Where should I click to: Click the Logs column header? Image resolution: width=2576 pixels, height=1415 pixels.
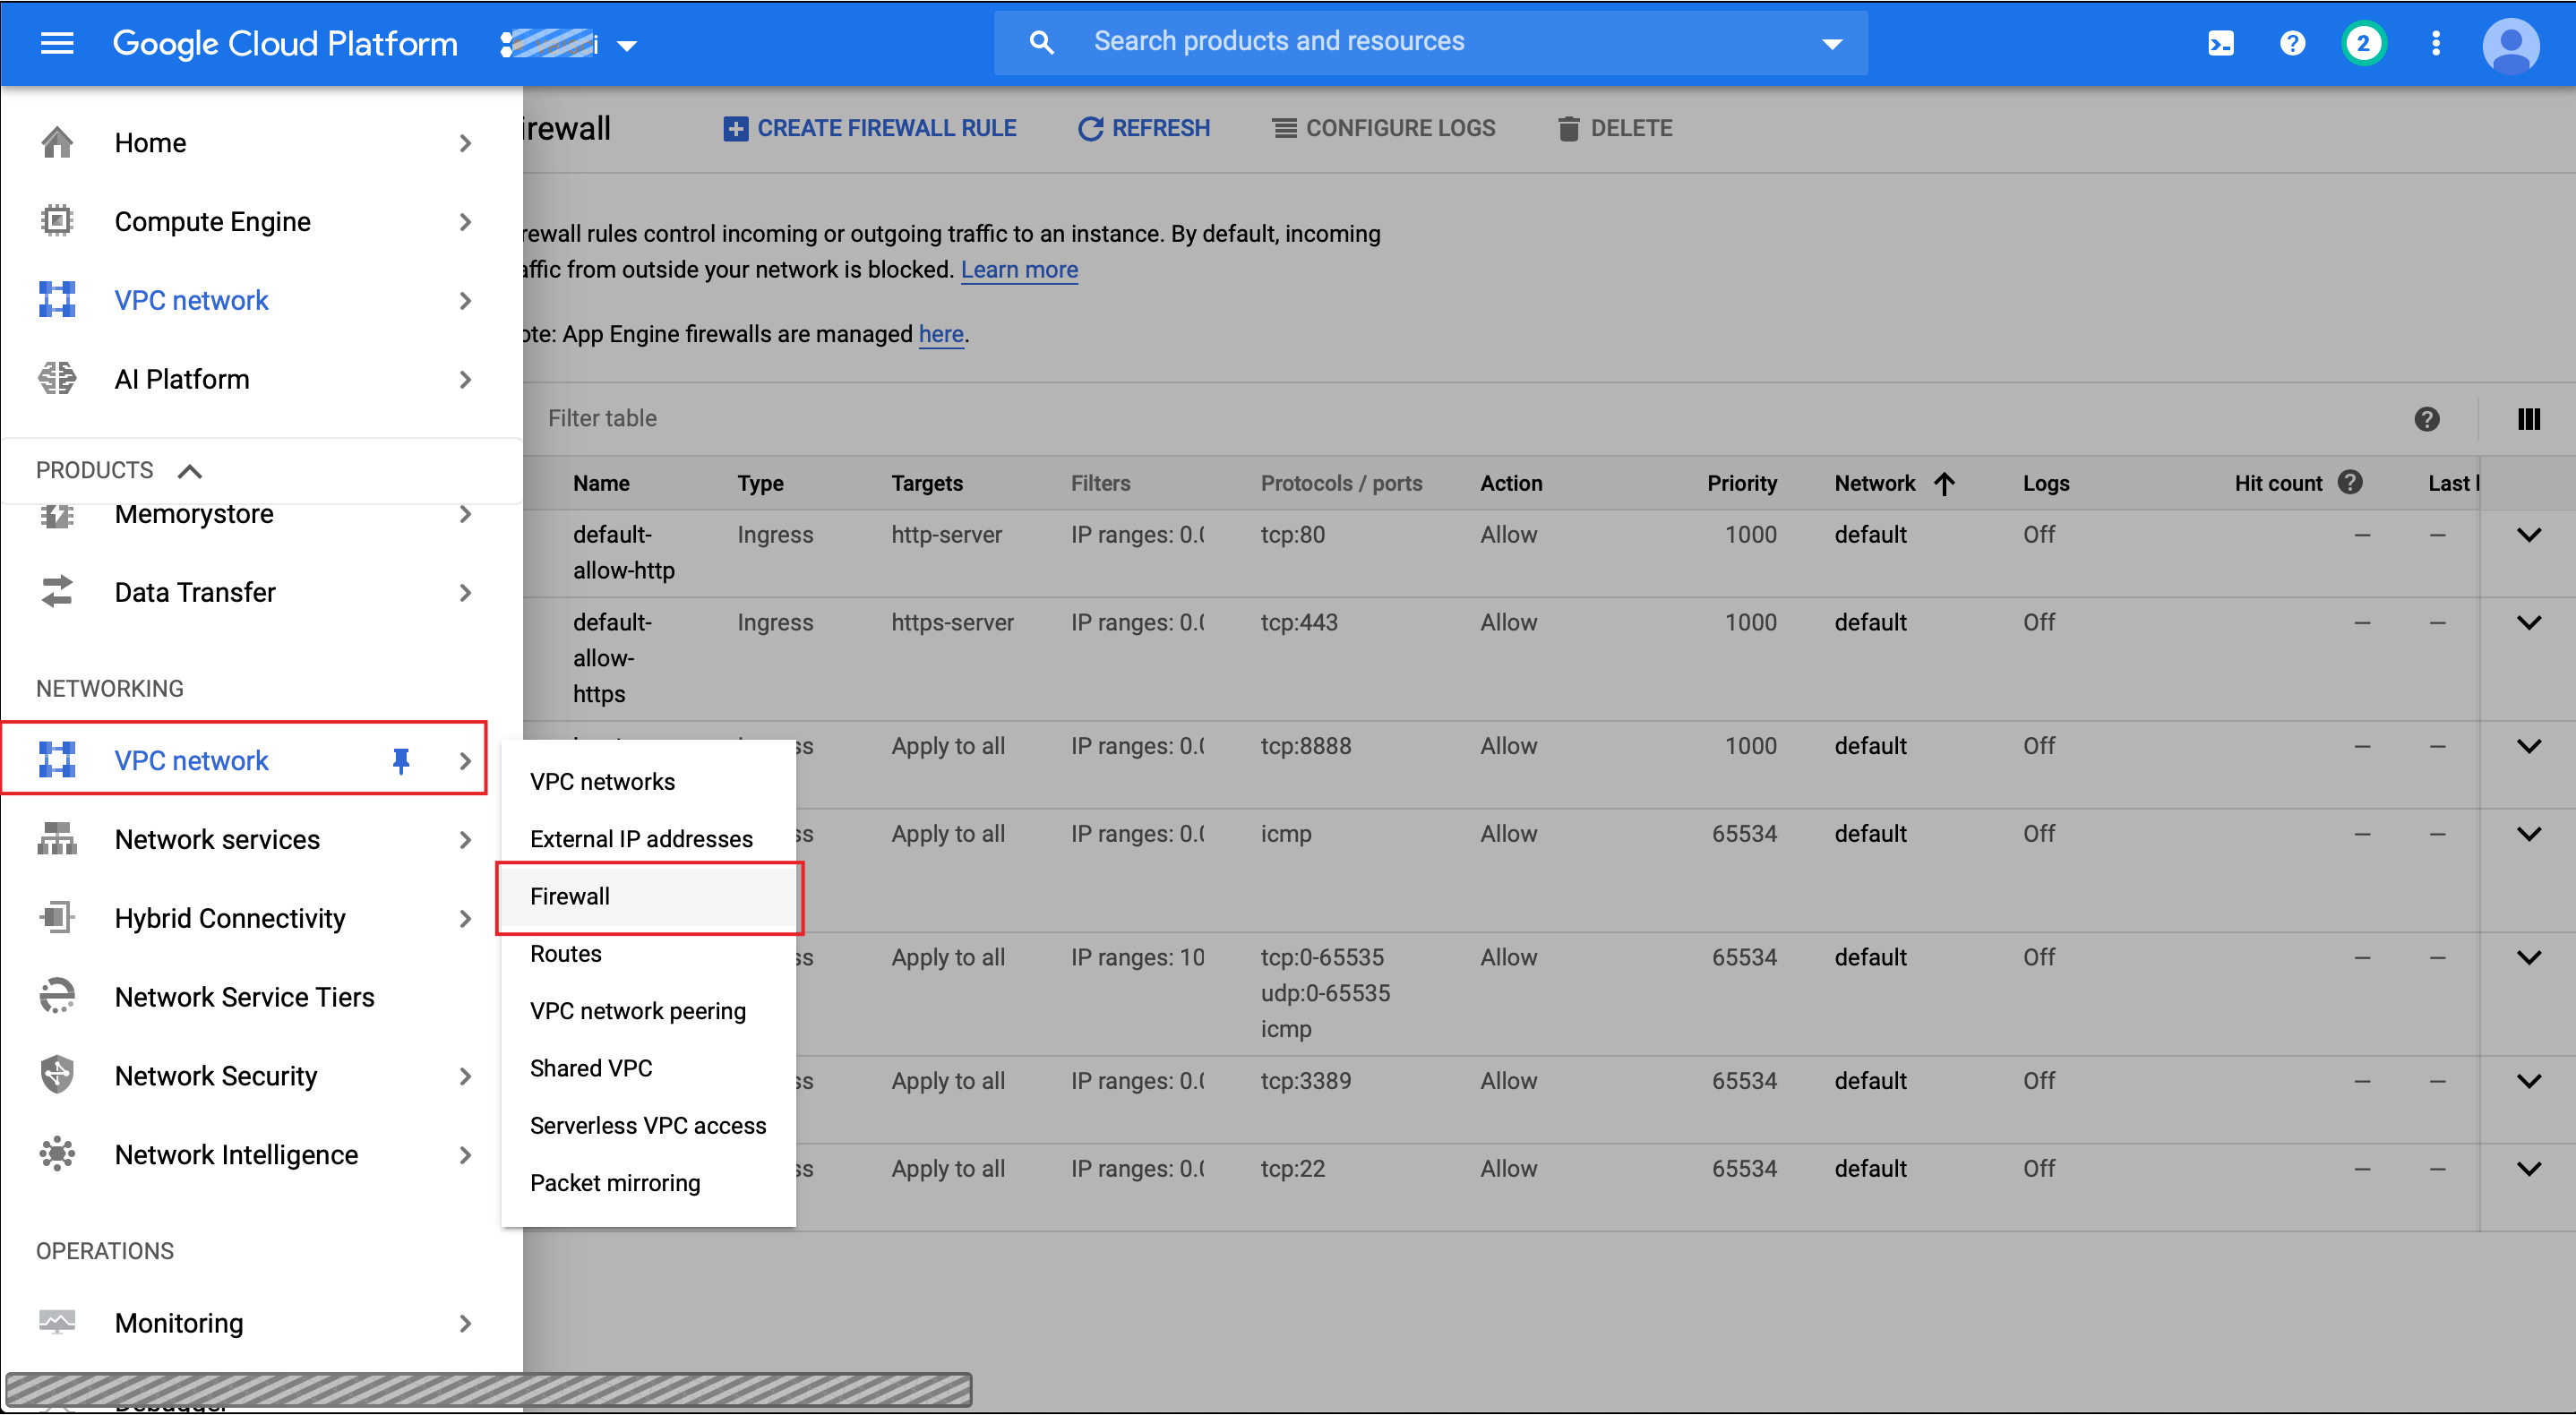click(x=2046, y=483)
